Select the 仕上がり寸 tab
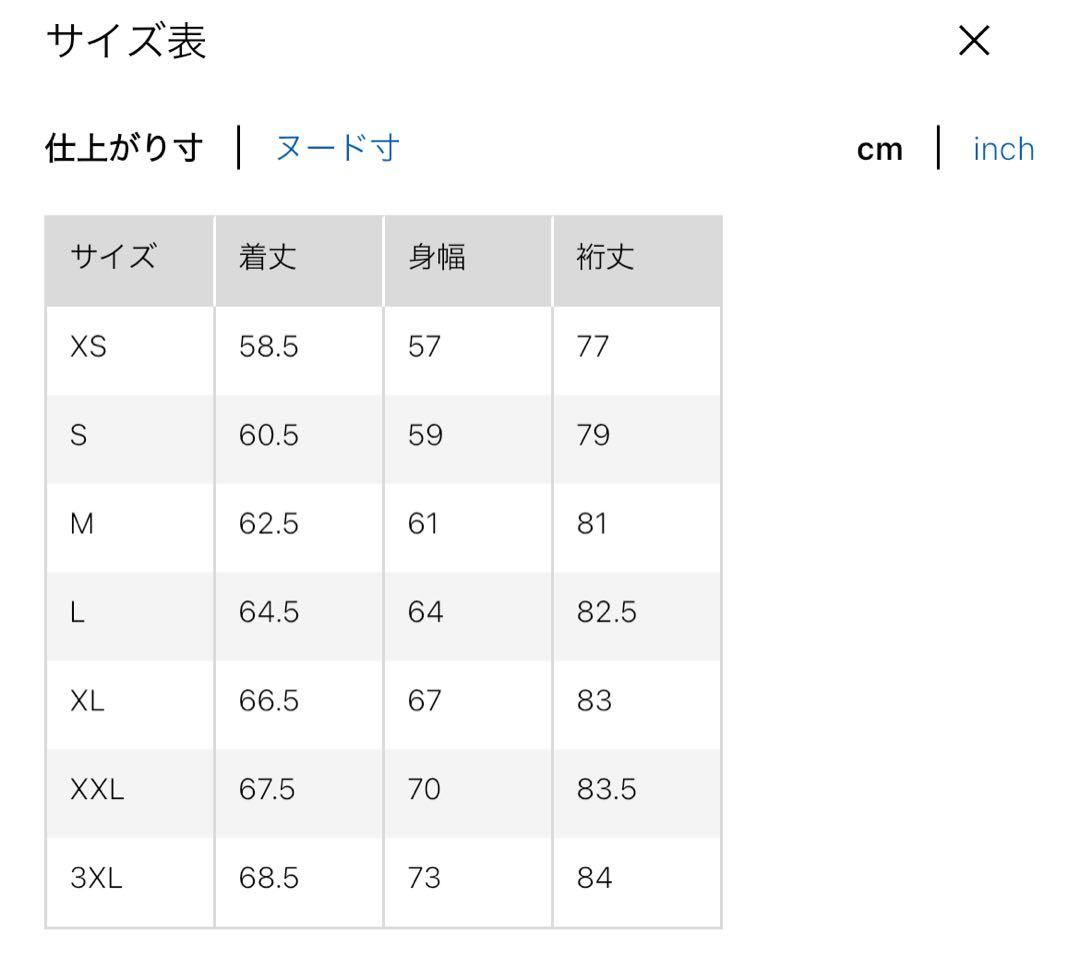The image size is (1080, 972). tap(124, 148)
